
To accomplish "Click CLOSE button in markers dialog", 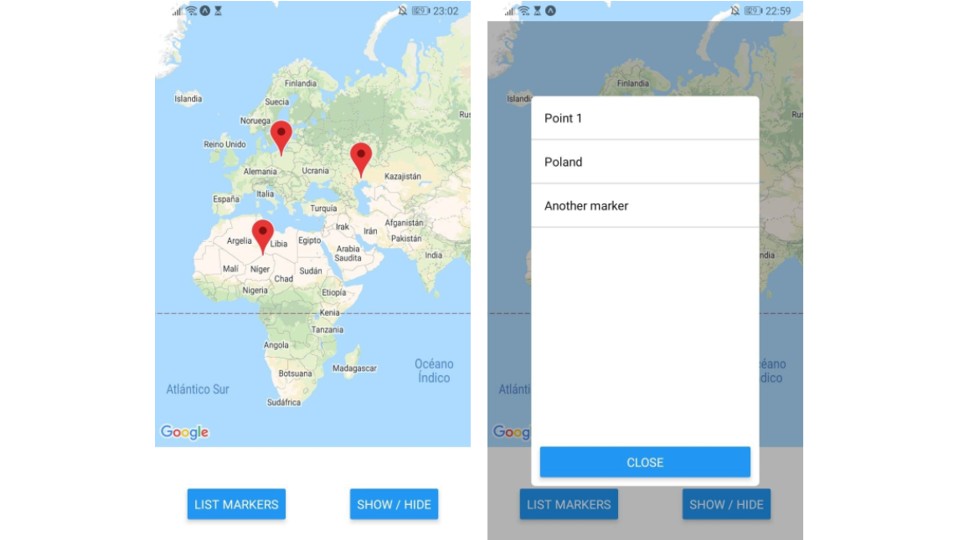I will click(x=645, y=462).
